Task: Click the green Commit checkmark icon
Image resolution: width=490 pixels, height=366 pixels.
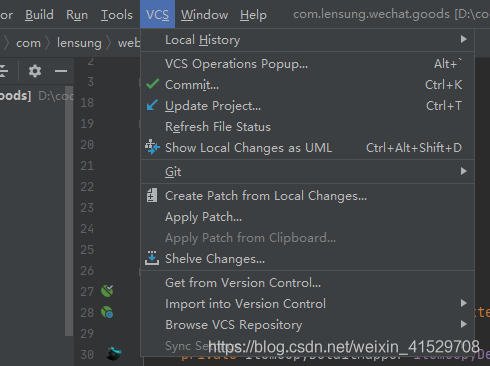Action: (152, 84)
